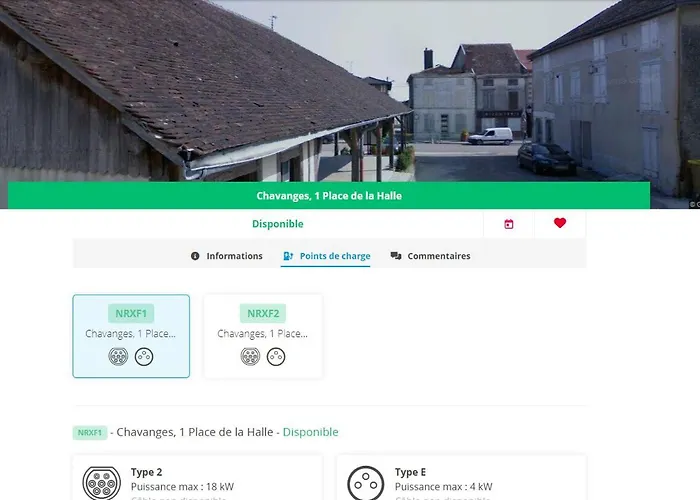Click Type E connector icon in NRXF2 card
Screen dimensions: 700x500
(x=276, y=357)
